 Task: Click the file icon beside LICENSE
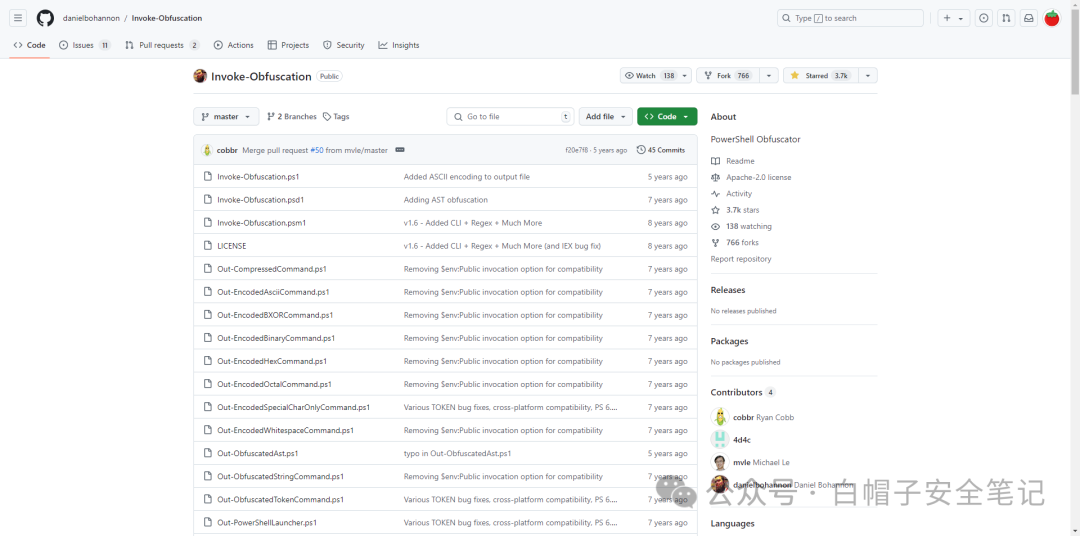coord(207,245)
